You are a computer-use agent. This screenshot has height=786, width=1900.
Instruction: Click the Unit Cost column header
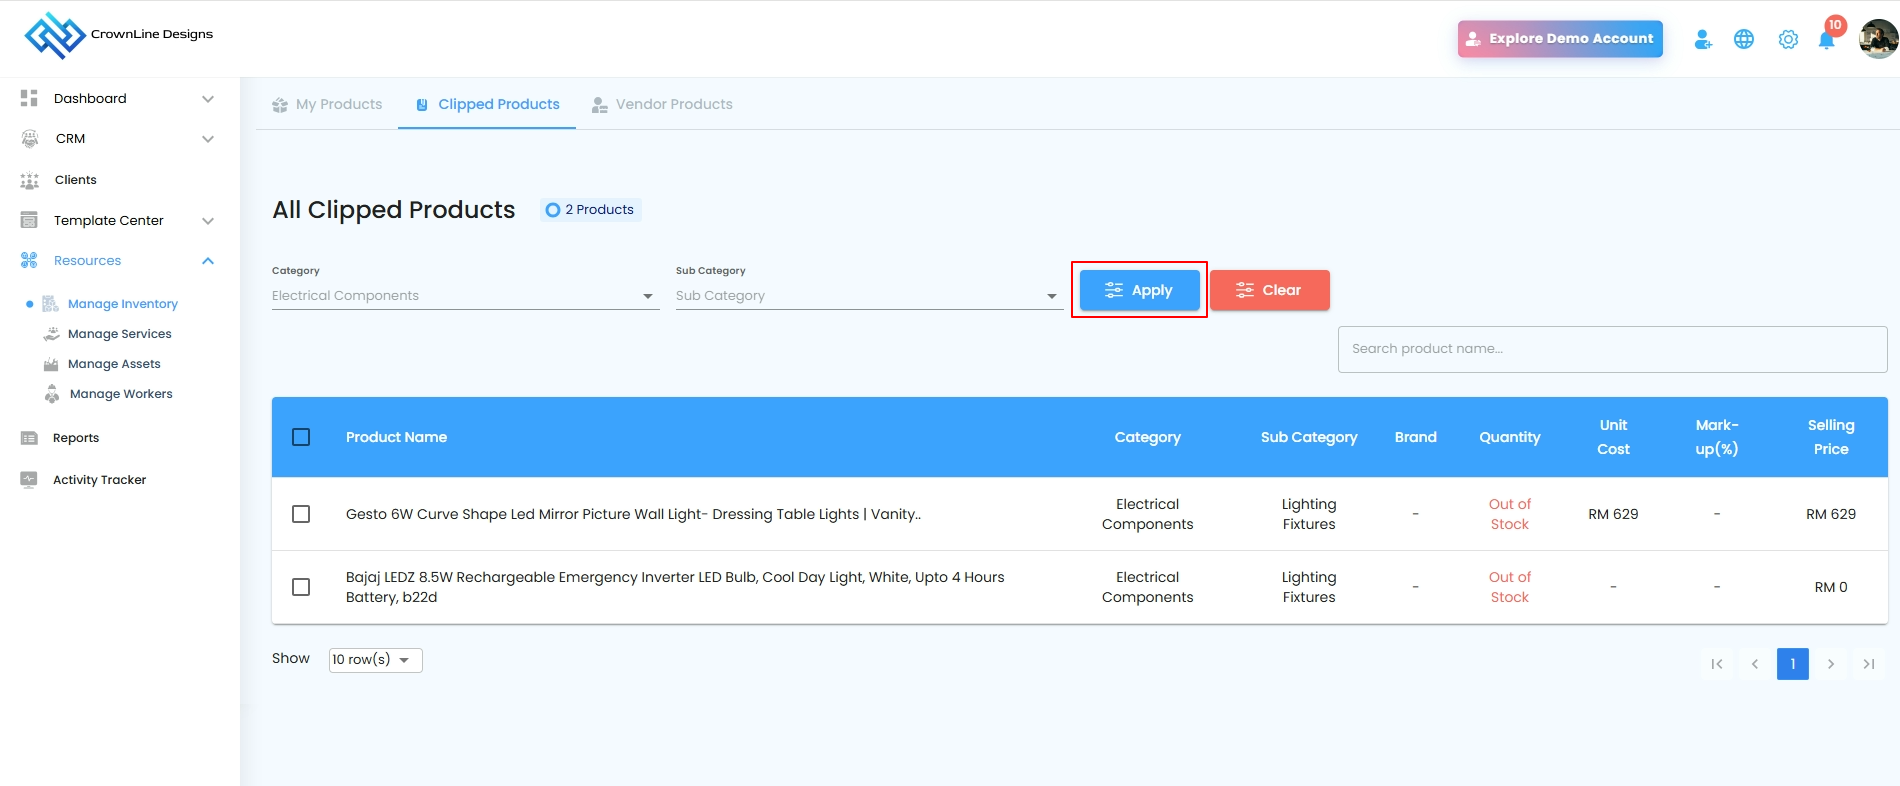[1613, 437]
